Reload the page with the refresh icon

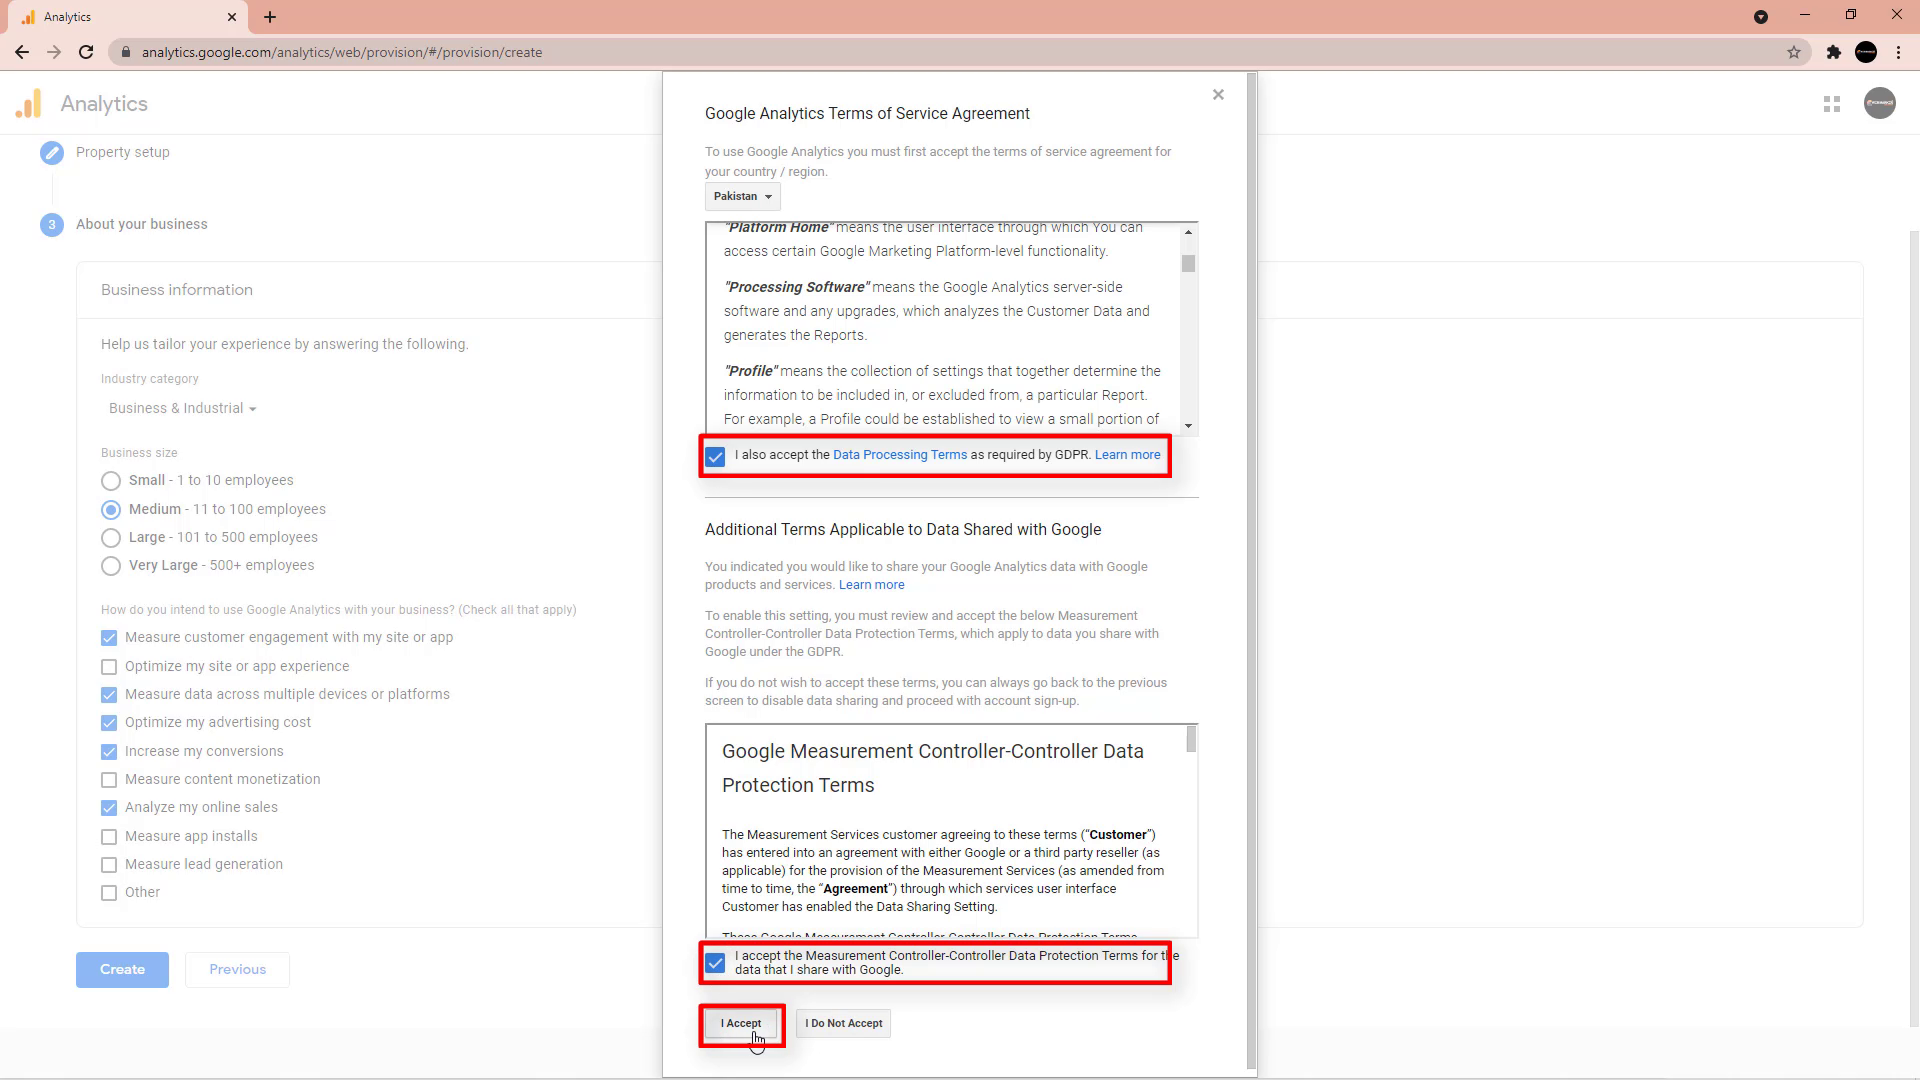86,52
